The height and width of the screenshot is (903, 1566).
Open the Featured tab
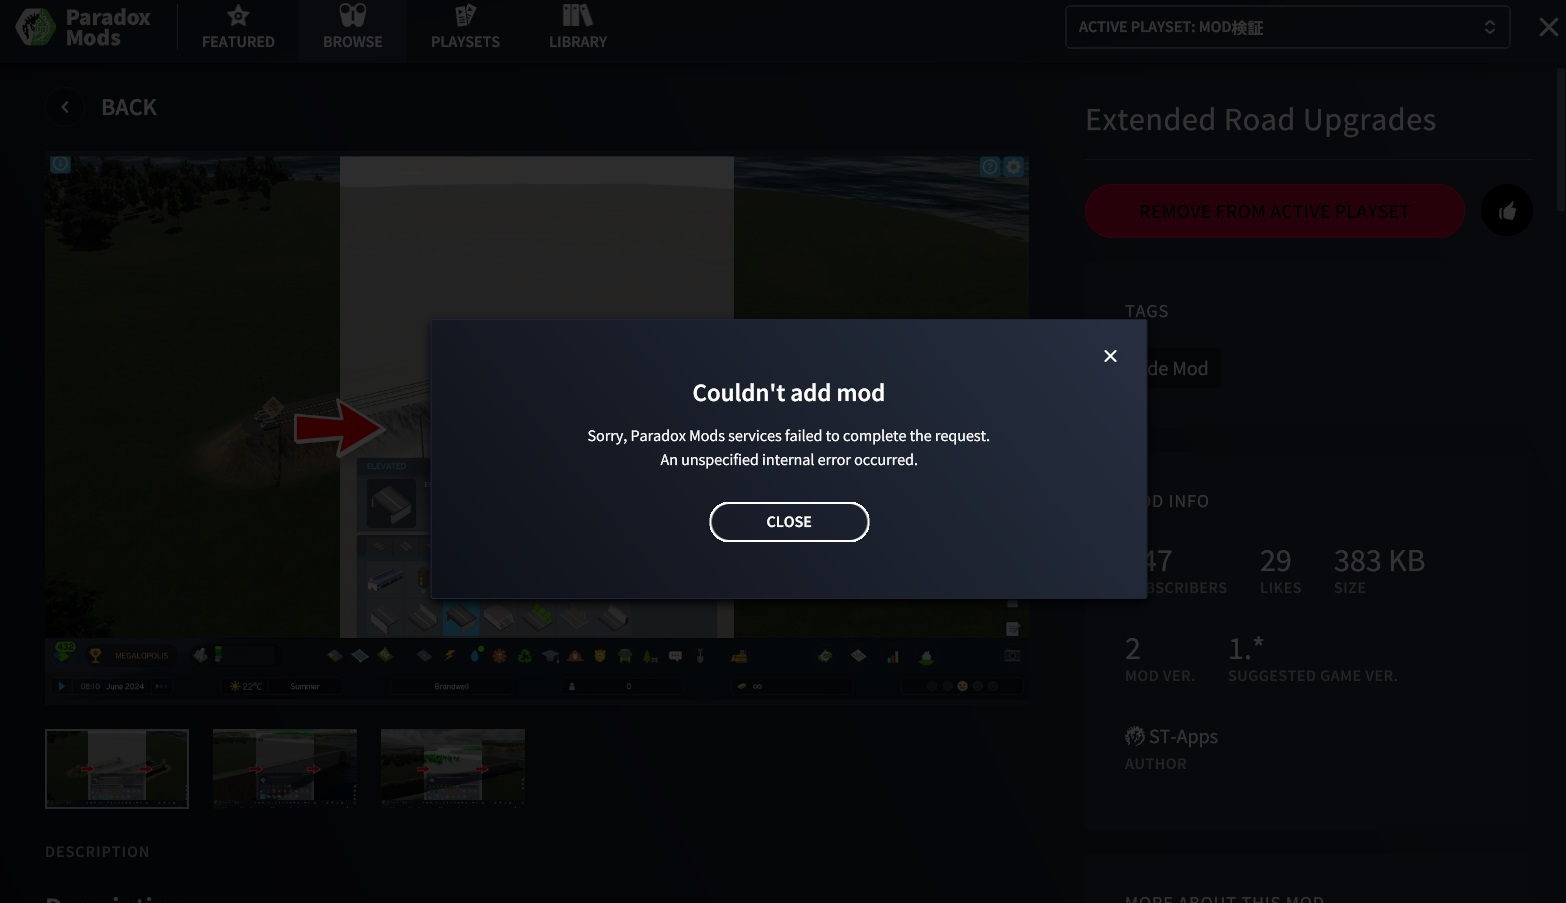tap(238, 28)
